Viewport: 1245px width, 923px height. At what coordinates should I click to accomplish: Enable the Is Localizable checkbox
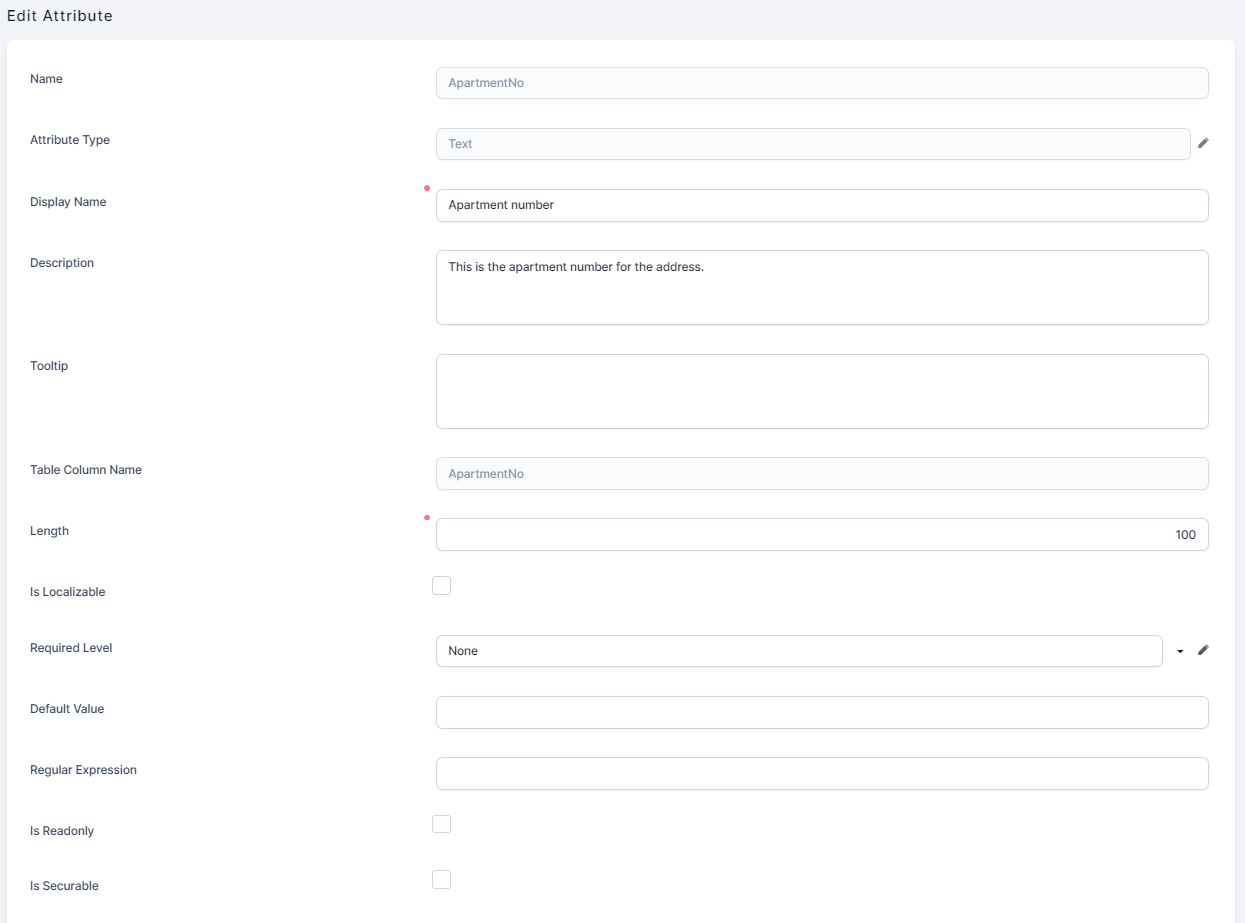pos(441,586)
